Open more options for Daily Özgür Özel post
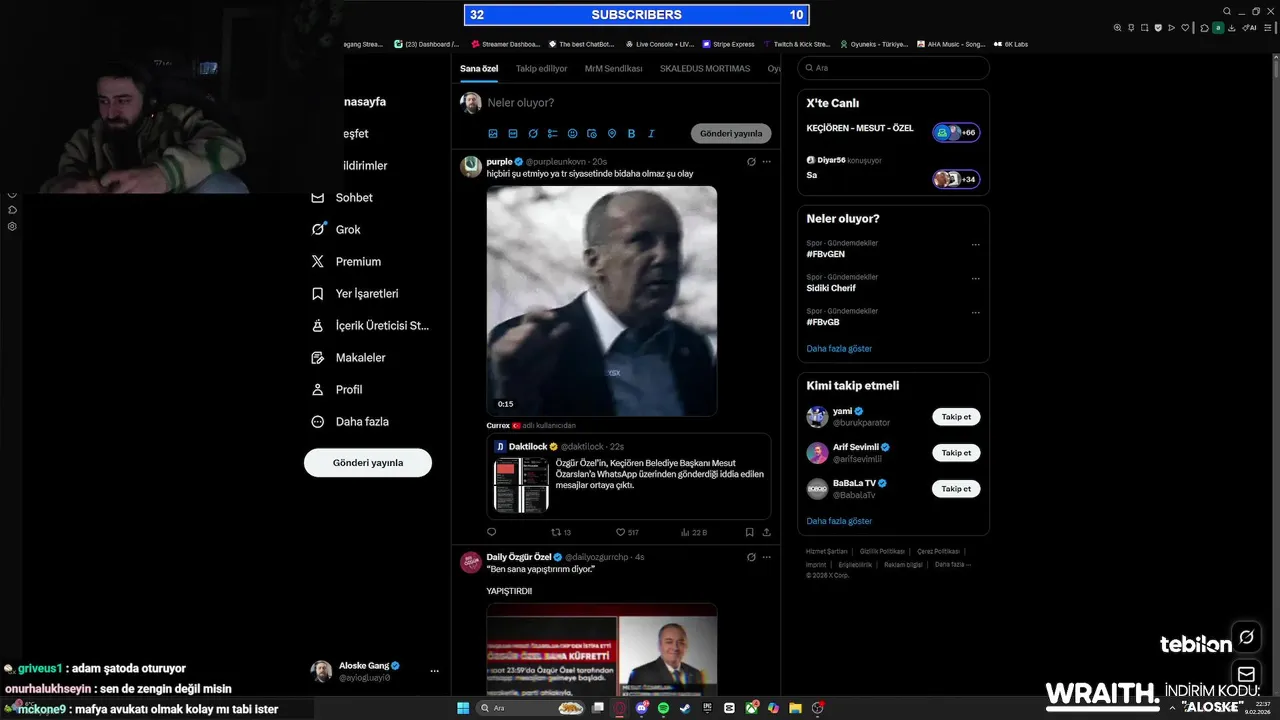 [767, 557]
